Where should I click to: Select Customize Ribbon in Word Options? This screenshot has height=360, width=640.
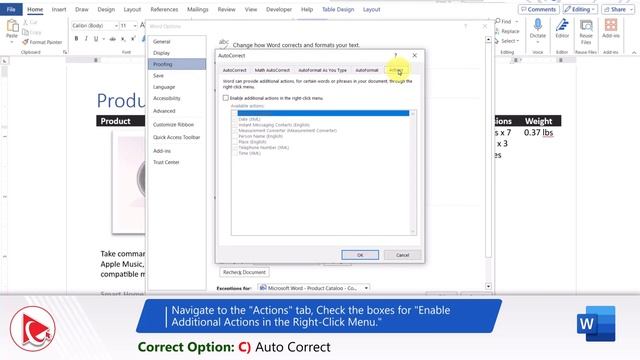coord(173,124)
